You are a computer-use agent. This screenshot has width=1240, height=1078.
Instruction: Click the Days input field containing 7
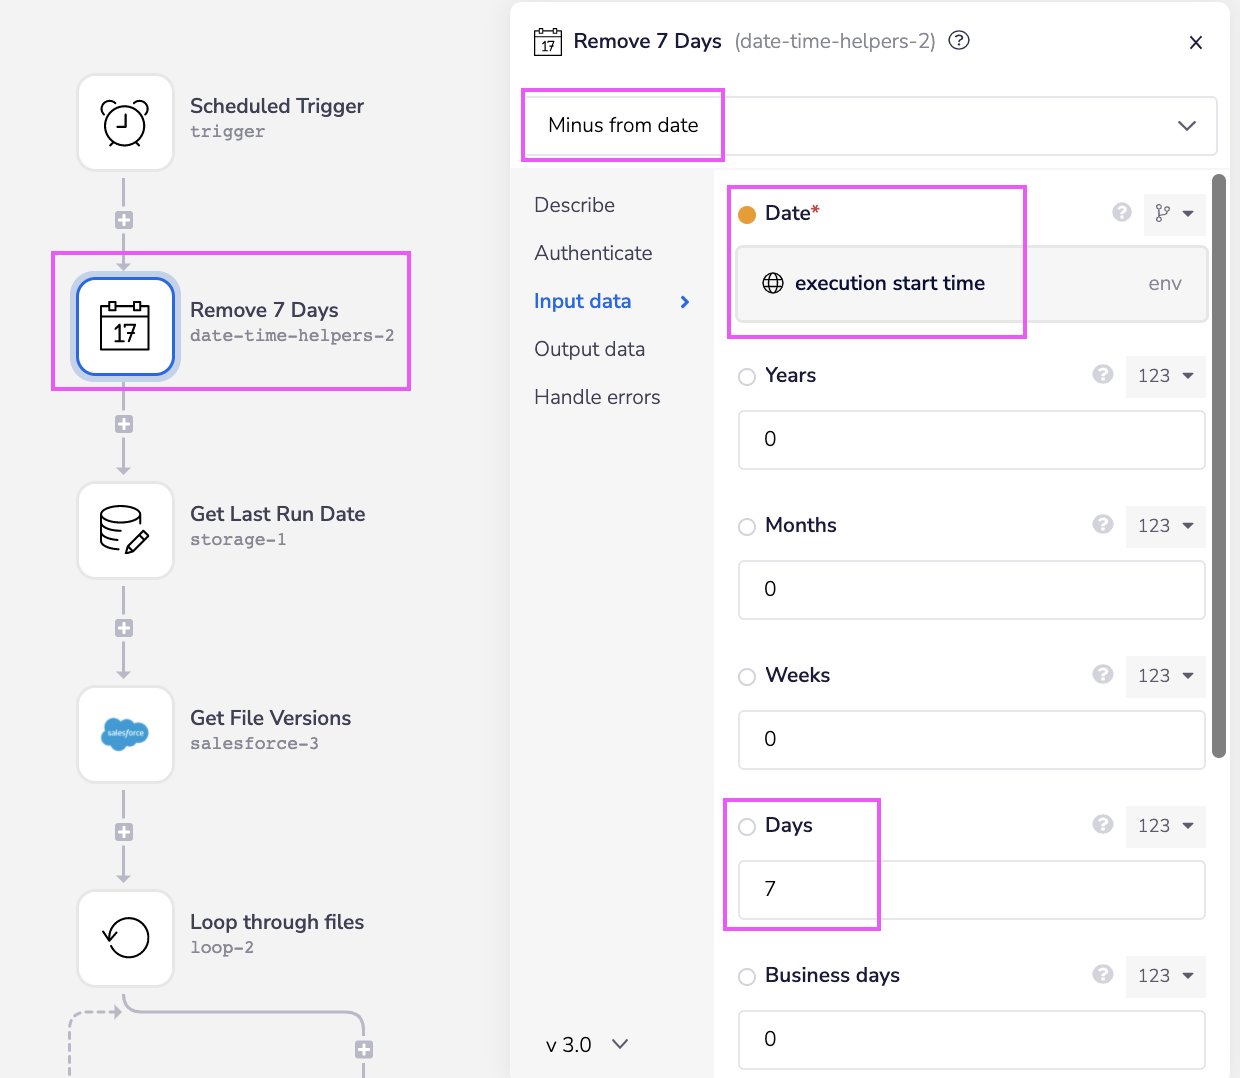pos(970,889)
